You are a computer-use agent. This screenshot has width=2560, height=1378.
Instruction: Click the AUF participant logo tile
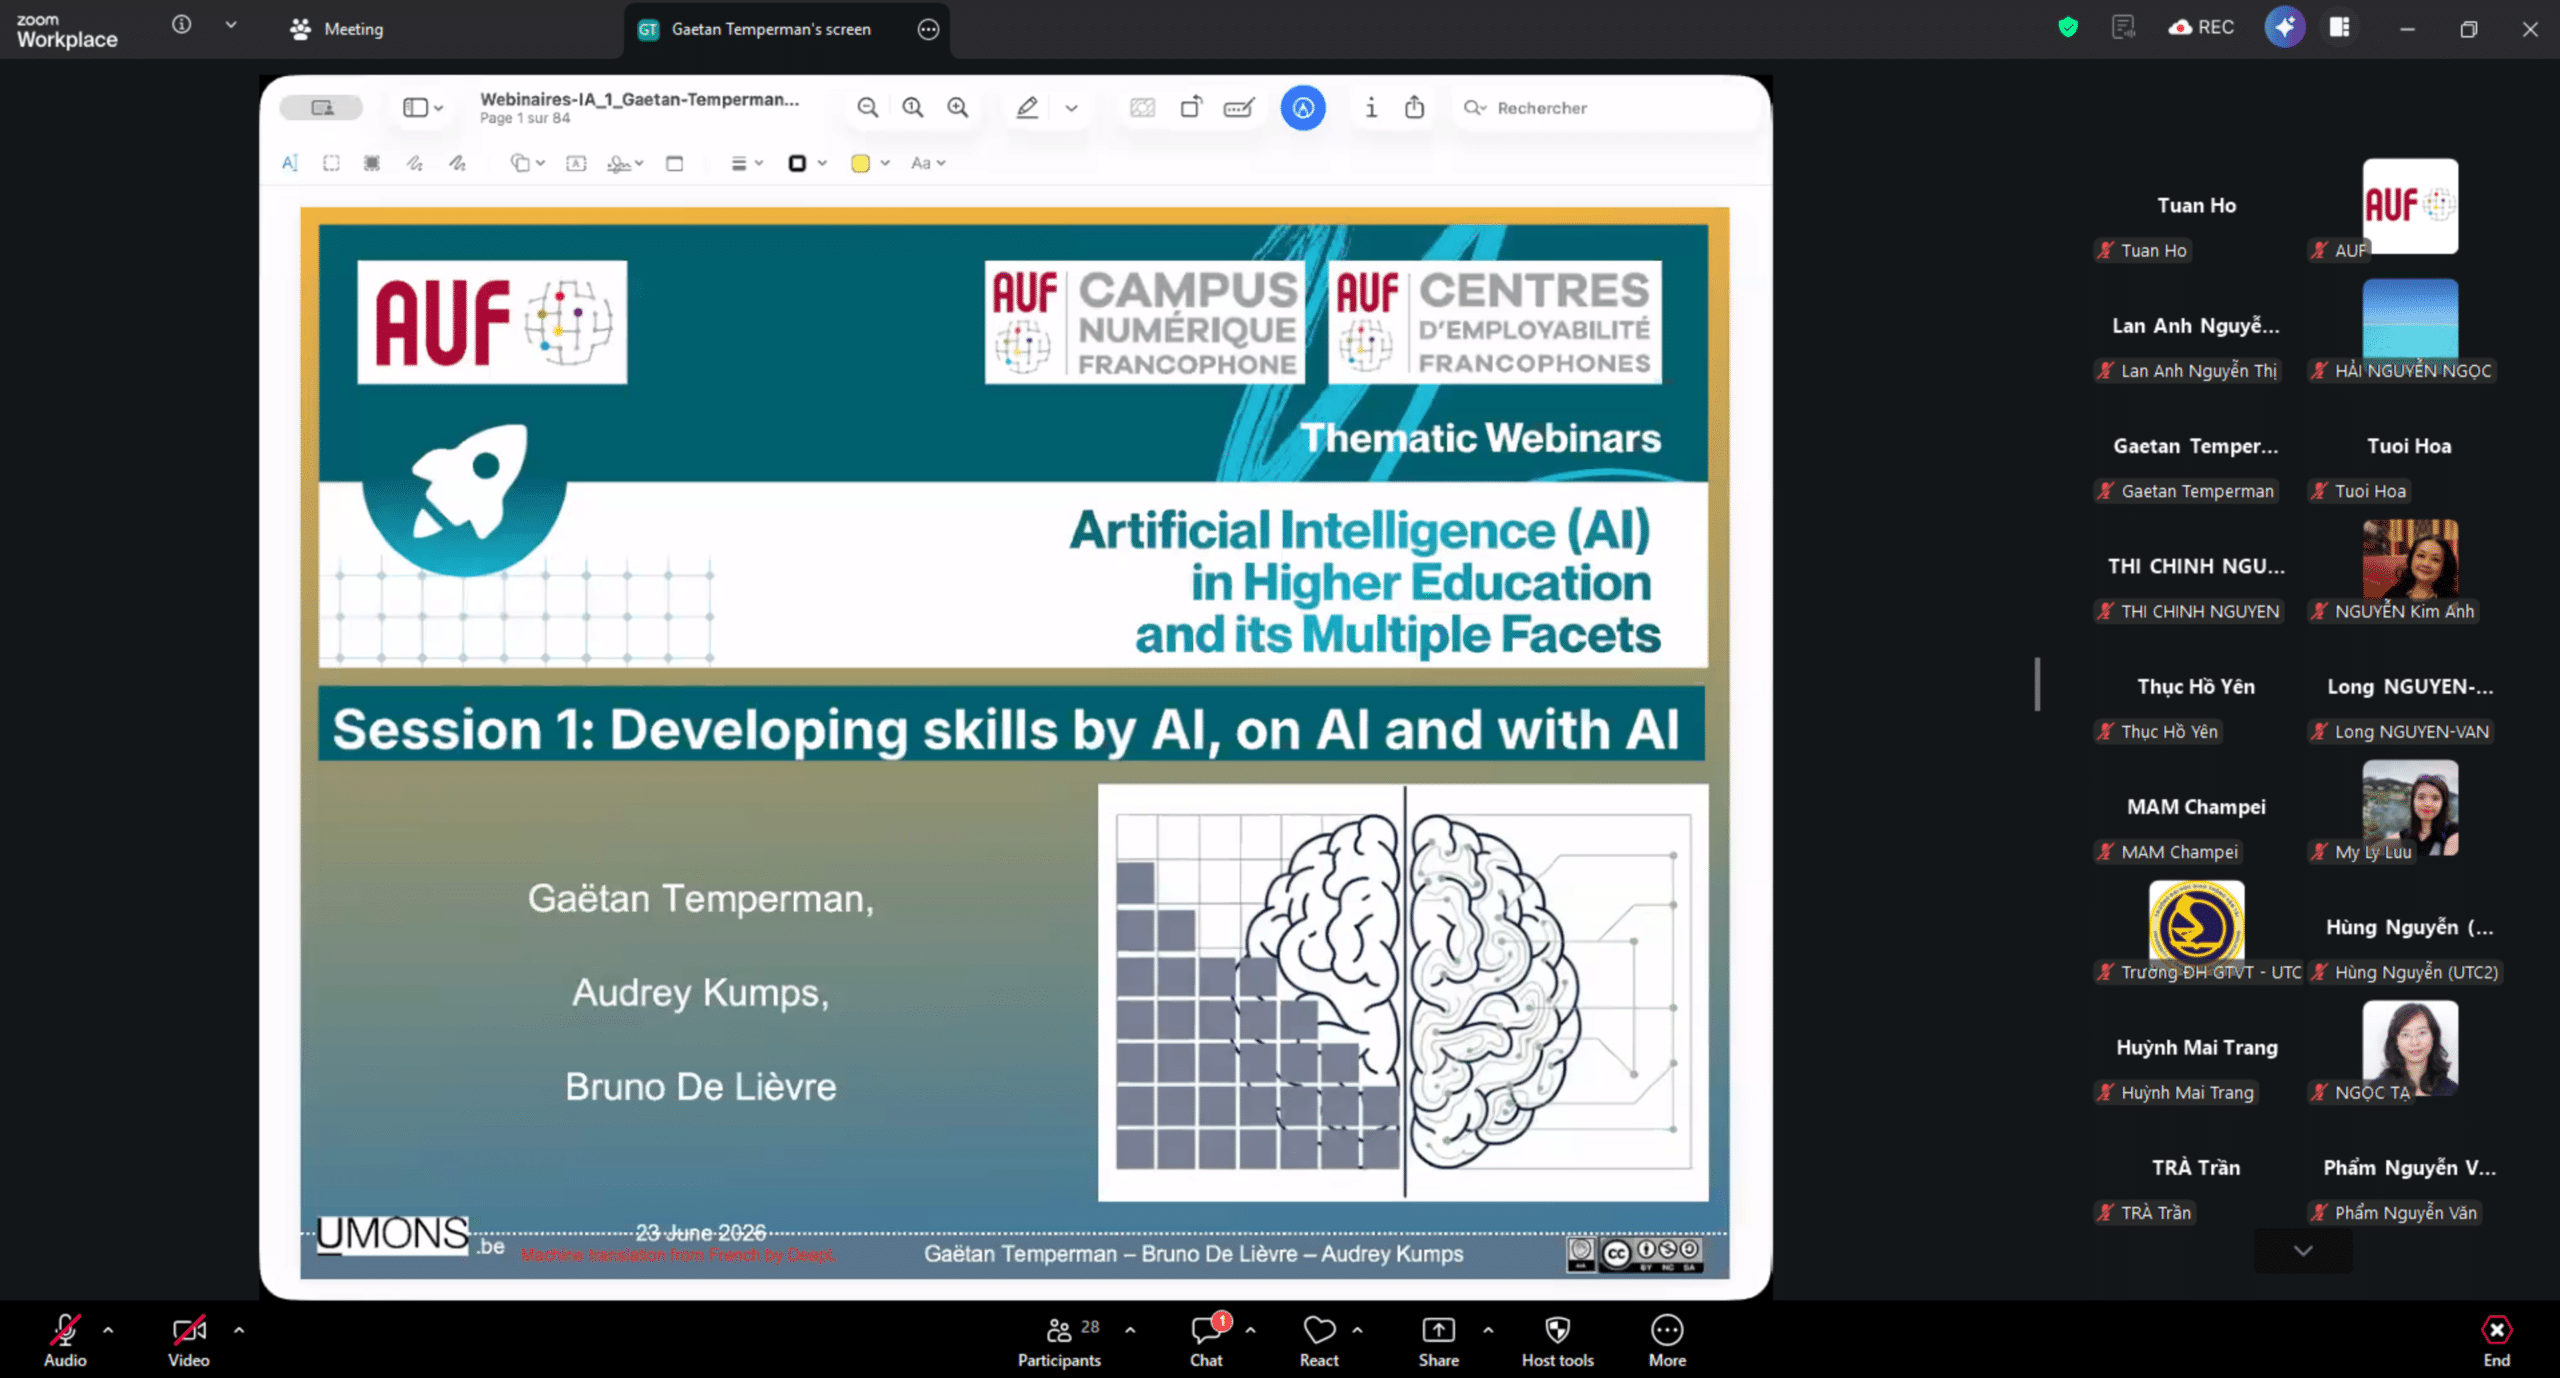pyautogui.click(x=2410, y=206)
